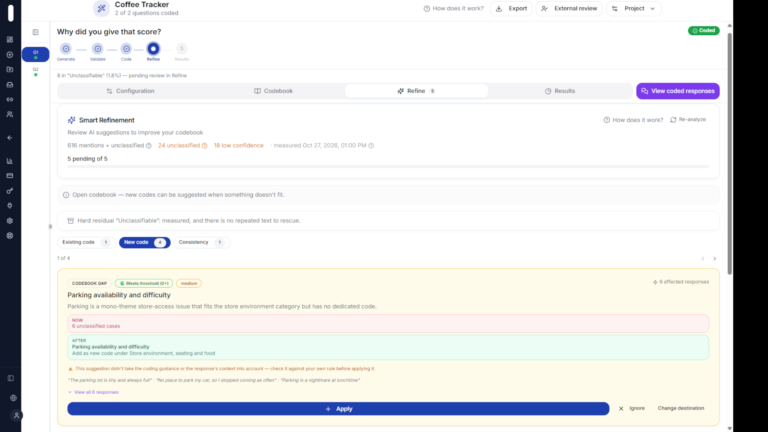
Task: Click 'View coded responses' button
Action: (x=678, y=91)
